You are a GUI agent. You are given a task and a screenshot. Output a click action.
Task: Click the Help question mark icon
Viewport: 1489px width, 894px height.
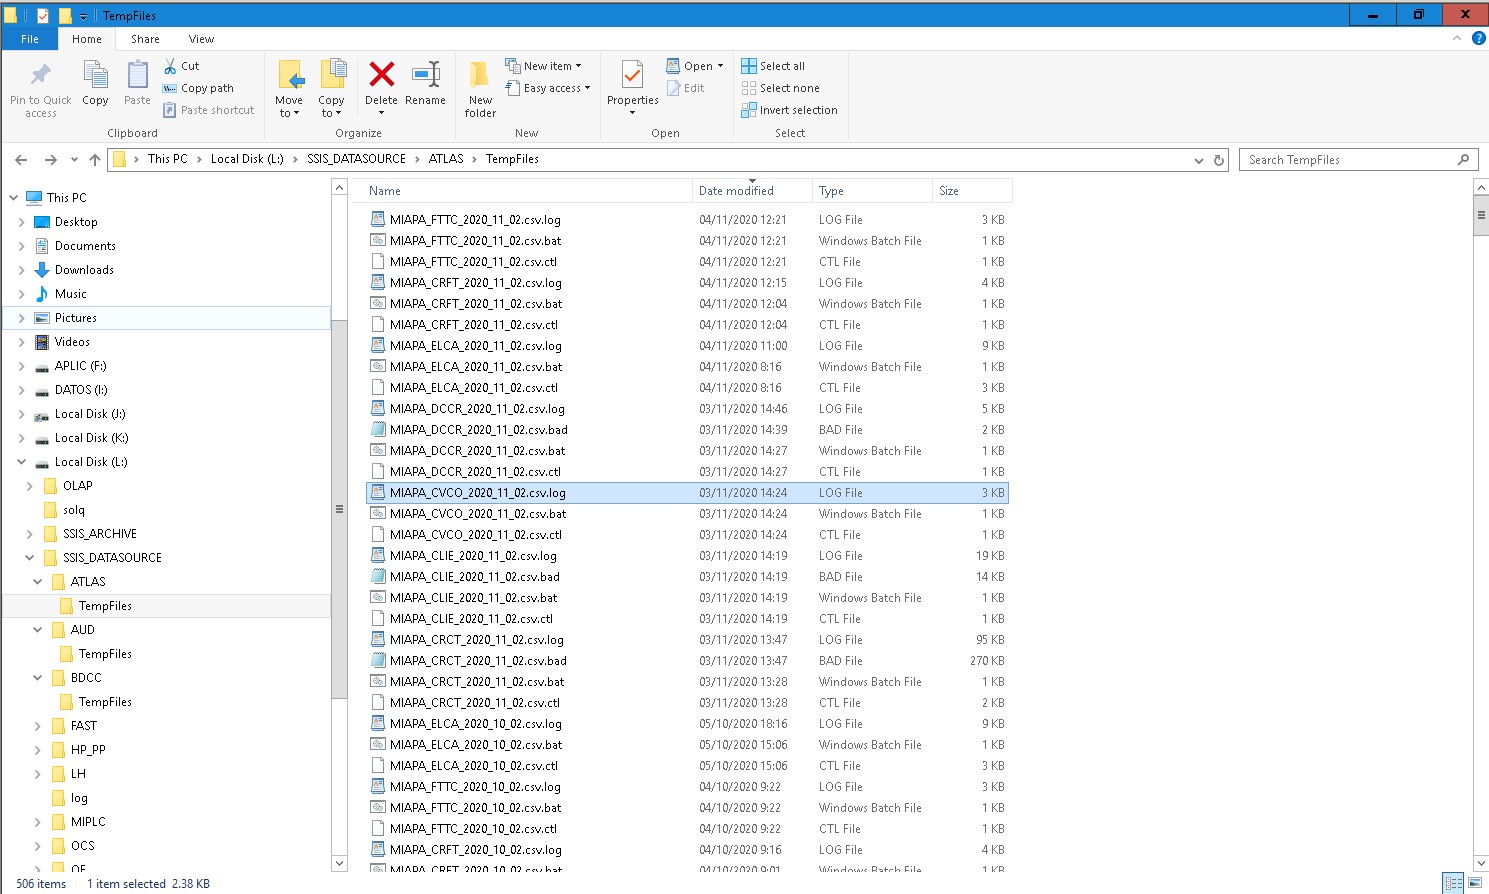(x=1478, y=39)
